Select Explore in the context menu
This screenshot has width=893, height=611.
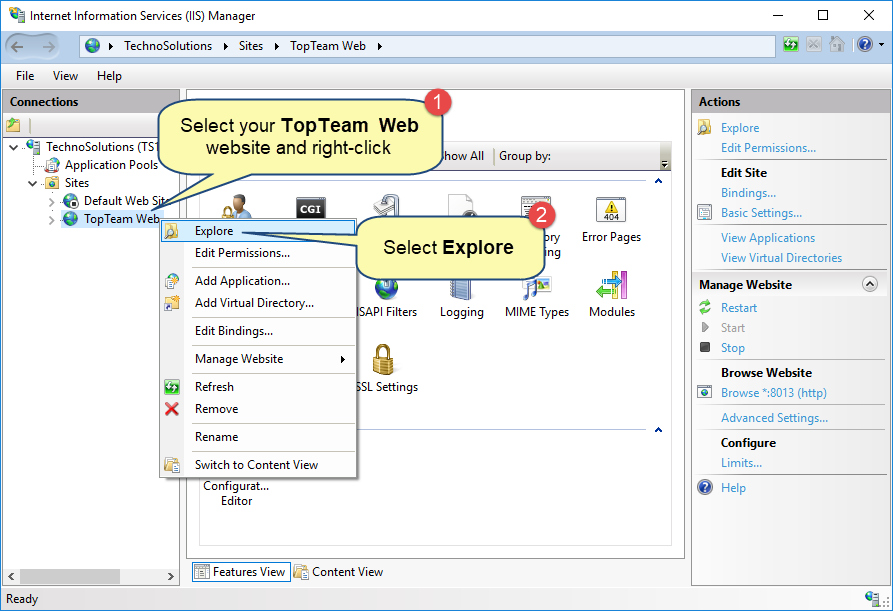click(259, 231)
